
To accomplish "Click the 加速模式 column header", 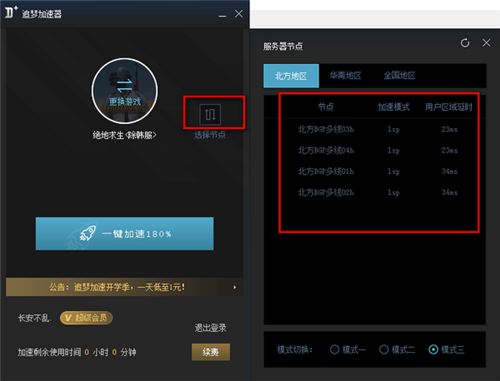I will click(x=393, y=107).
